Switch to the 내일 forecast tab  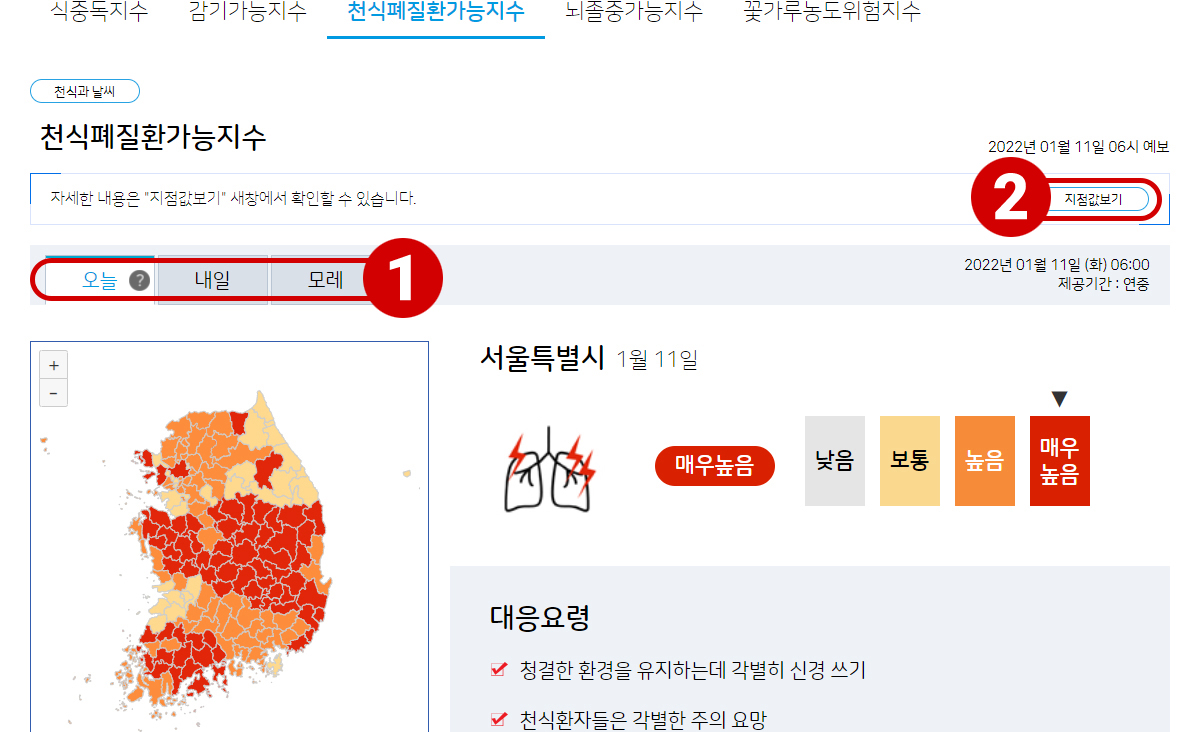click(212, 281)
